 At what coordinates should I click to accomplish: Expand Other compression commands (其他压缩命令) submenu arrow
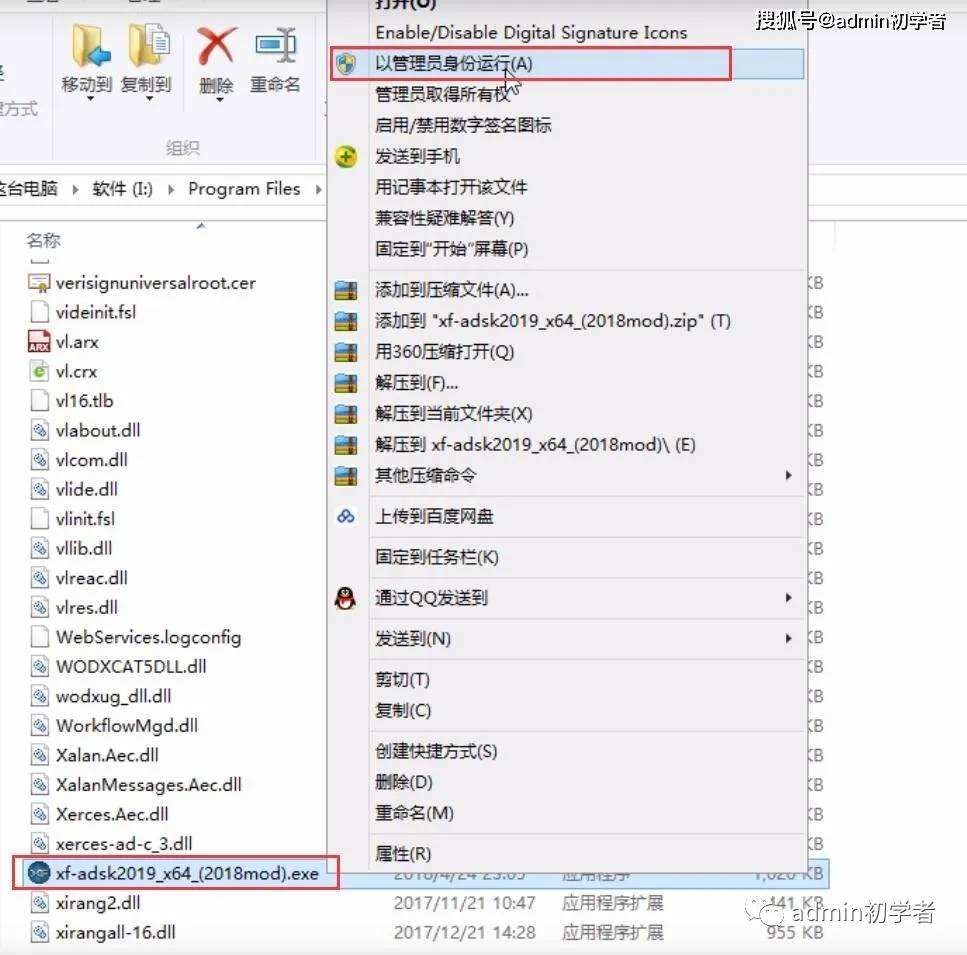tap(788, 475)
